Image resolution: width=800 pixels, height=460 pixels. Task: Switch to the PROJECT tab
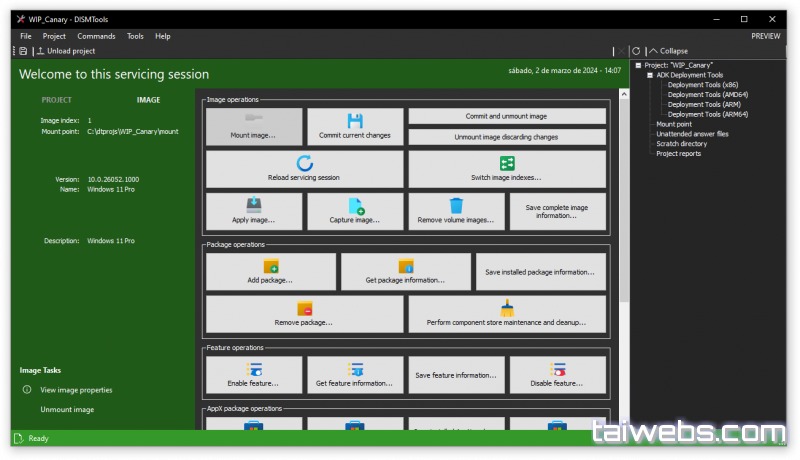(x=56, y=100)
